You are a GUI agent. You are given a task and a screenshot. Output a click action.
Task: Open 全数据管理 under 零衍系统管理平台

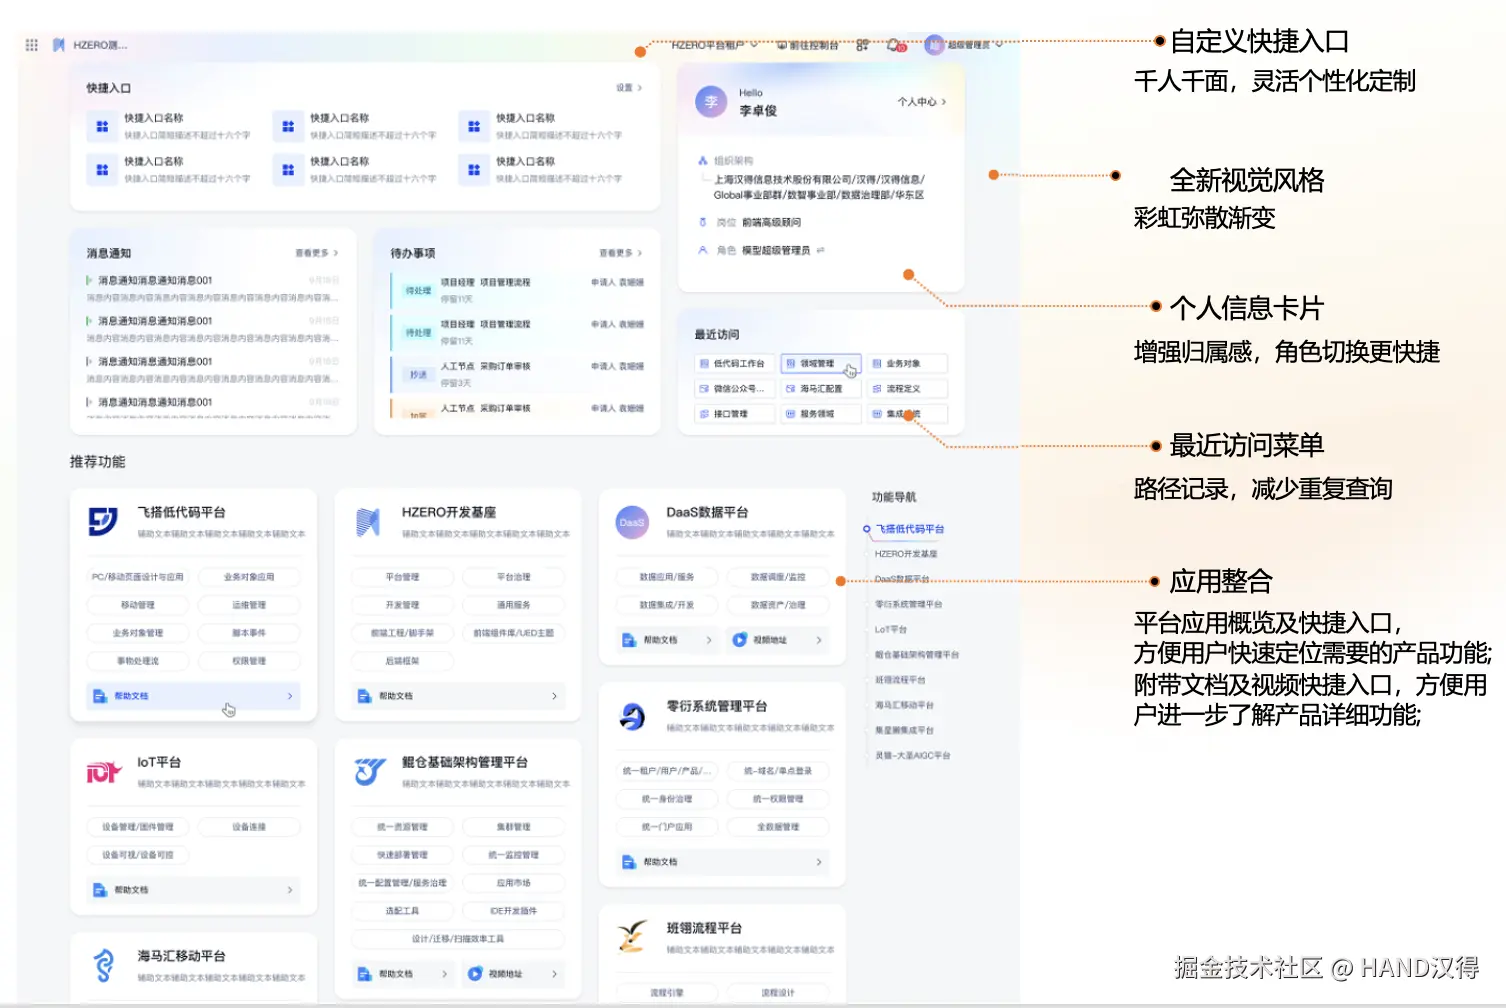click(x=778, y=827)
